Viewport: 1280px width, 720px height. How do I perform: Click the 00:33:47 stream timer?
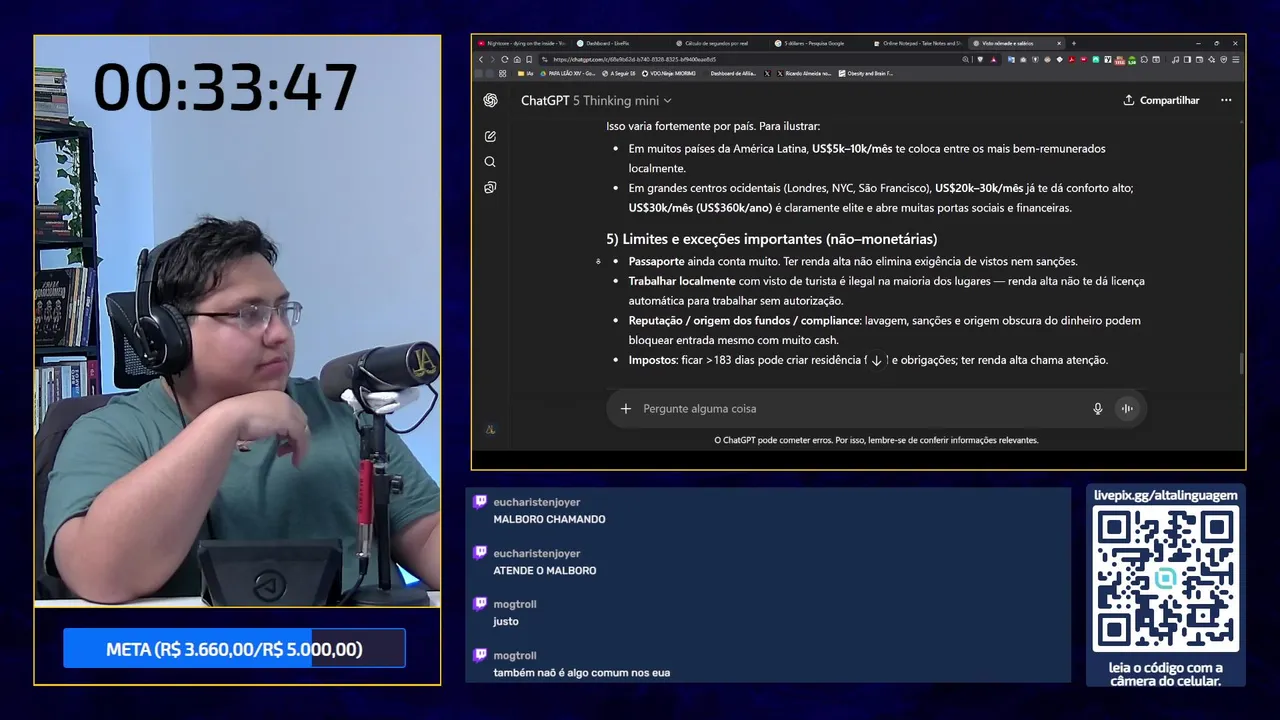225,87
